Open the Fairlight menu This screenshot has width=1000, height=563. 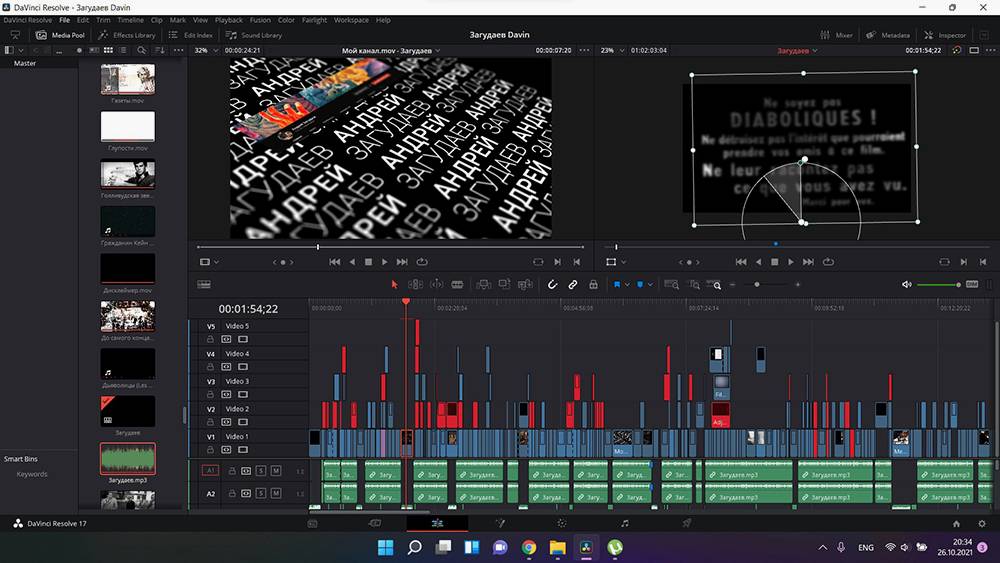314,20
